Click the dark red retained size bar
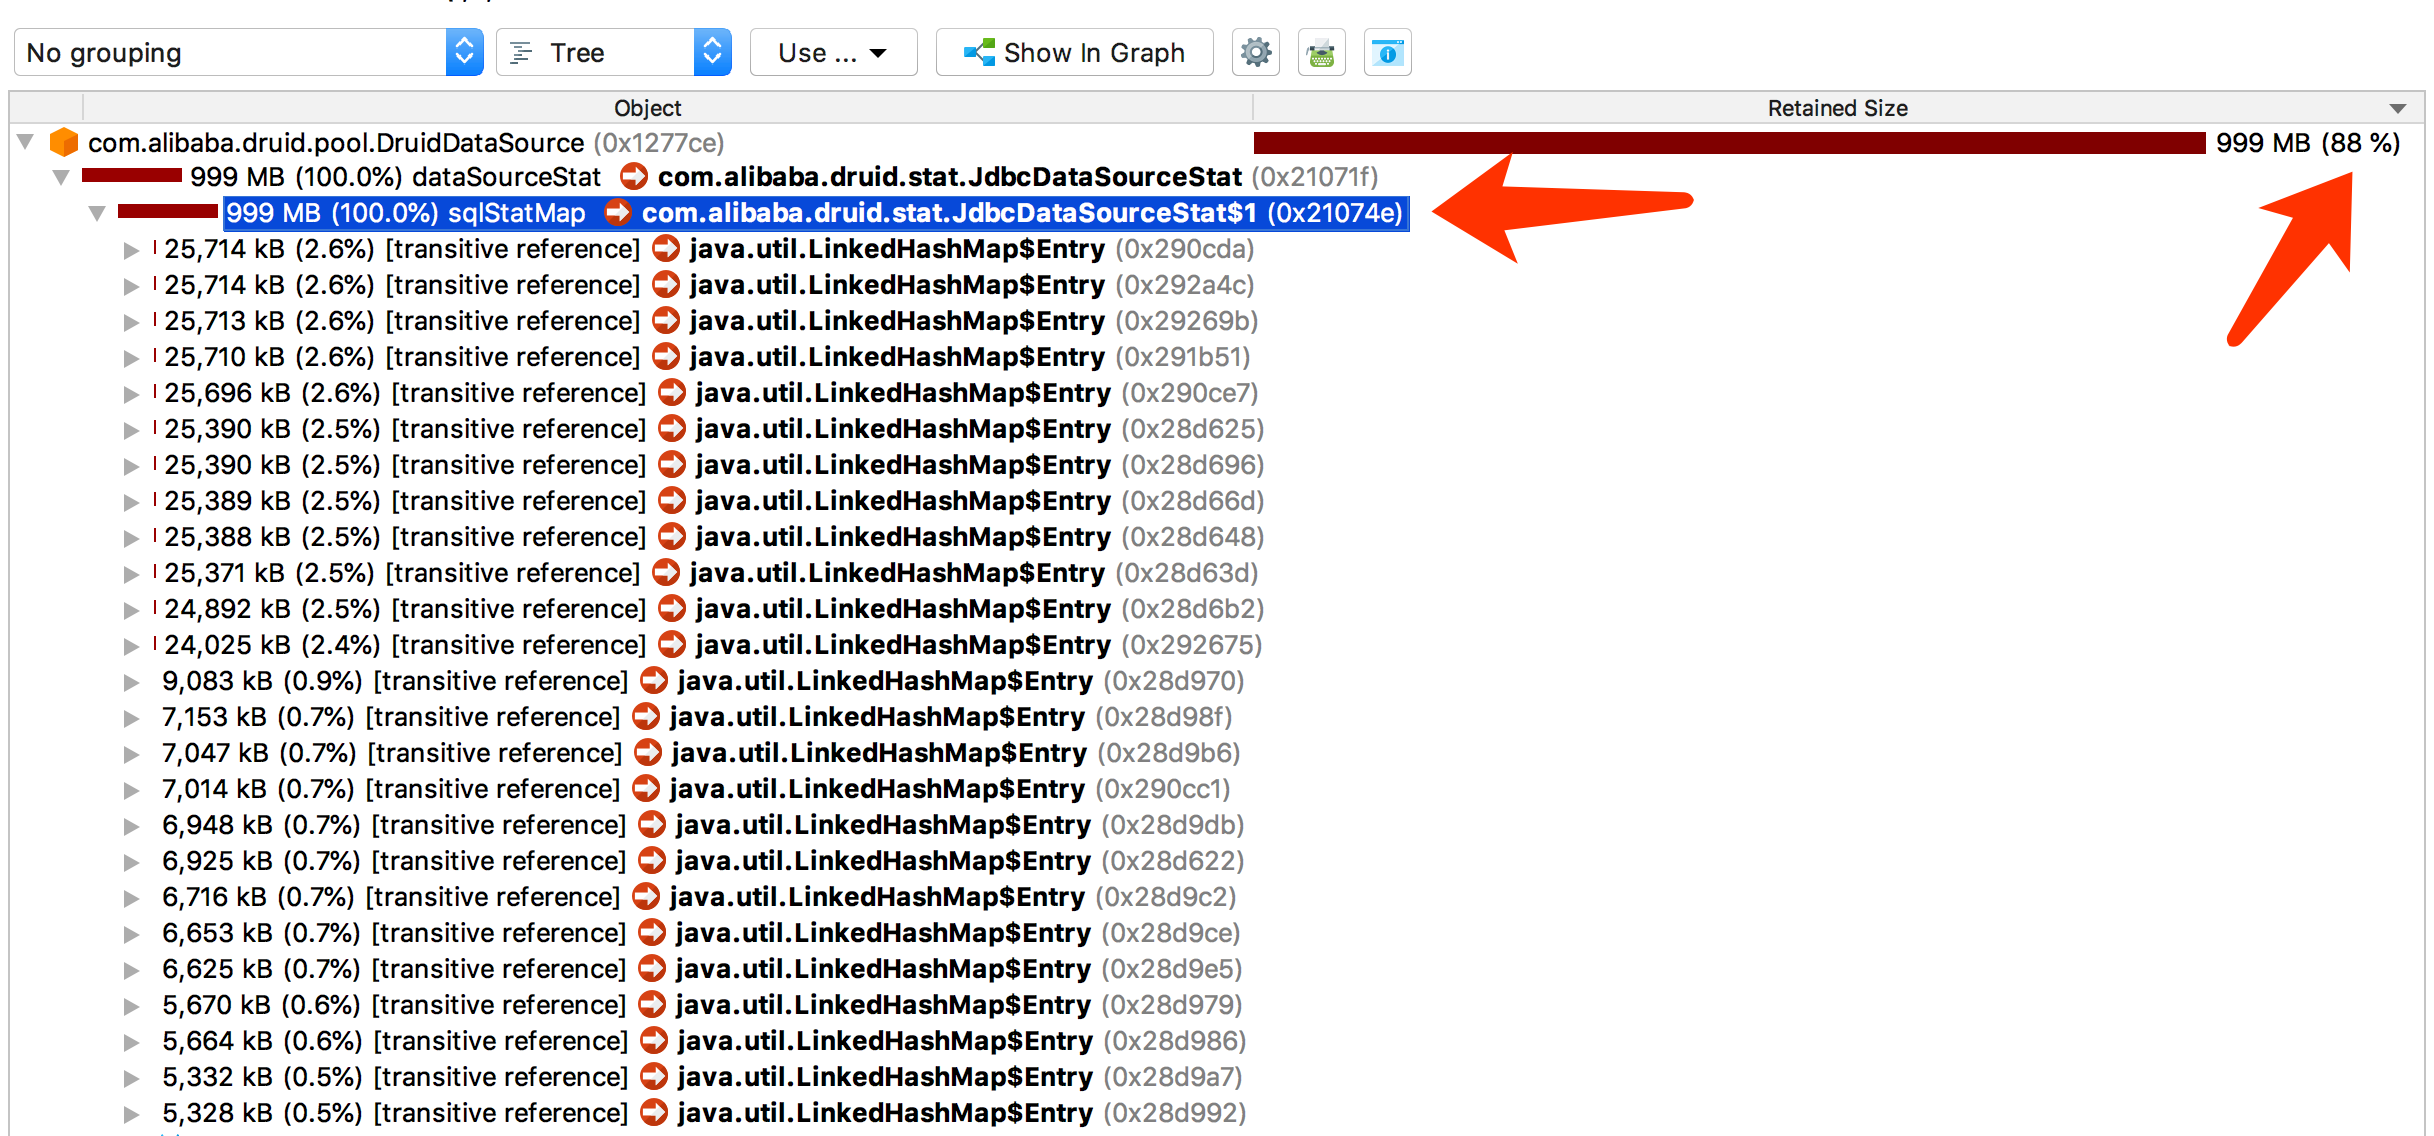Viewport: 2434px width, 1136px height. 1730,143
